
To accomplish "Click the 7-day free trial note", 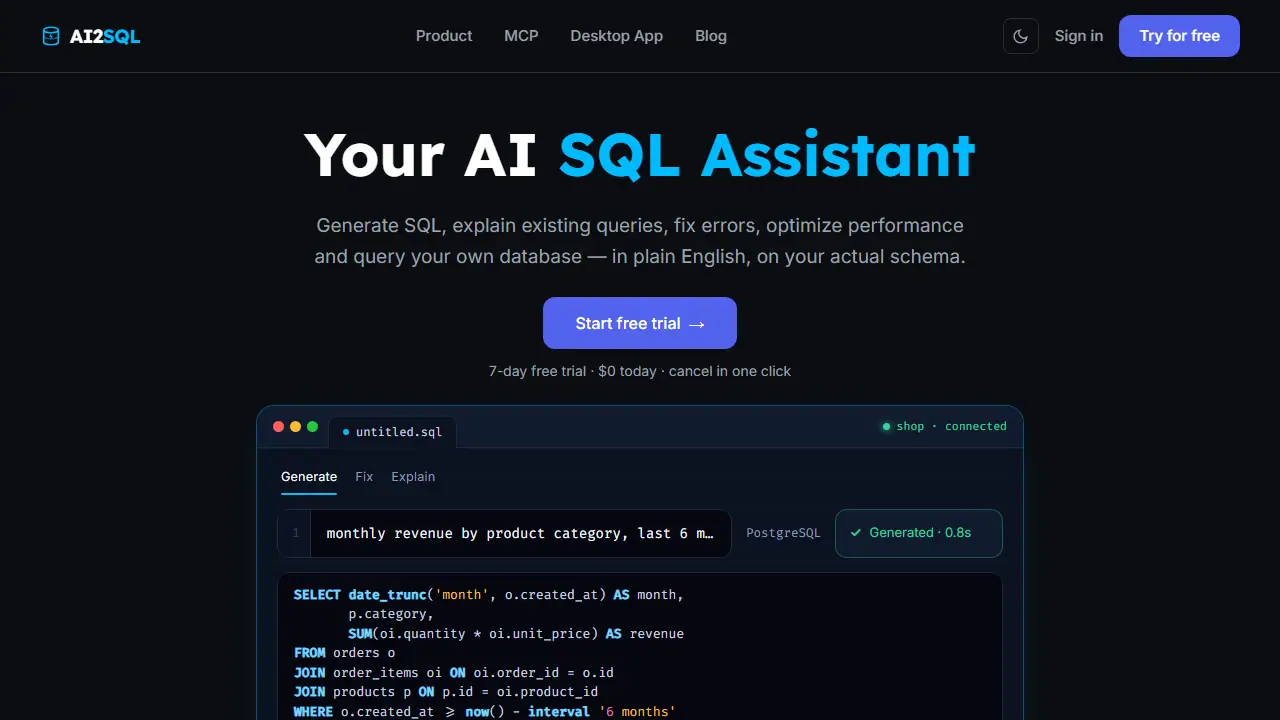I will click(x=640, y=371).
